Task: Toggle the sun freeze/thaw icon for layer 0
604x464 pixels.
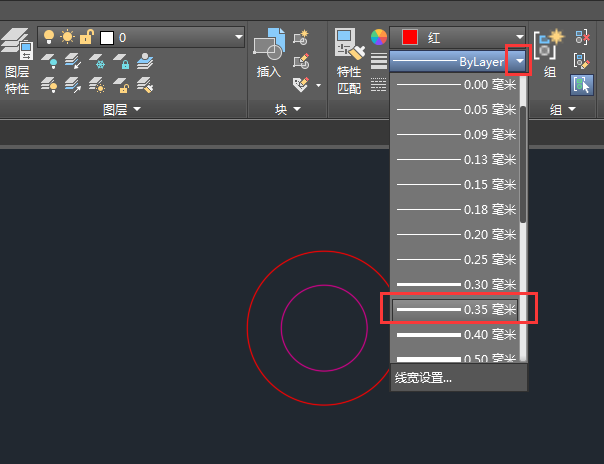Action: (x=67, y=37)
